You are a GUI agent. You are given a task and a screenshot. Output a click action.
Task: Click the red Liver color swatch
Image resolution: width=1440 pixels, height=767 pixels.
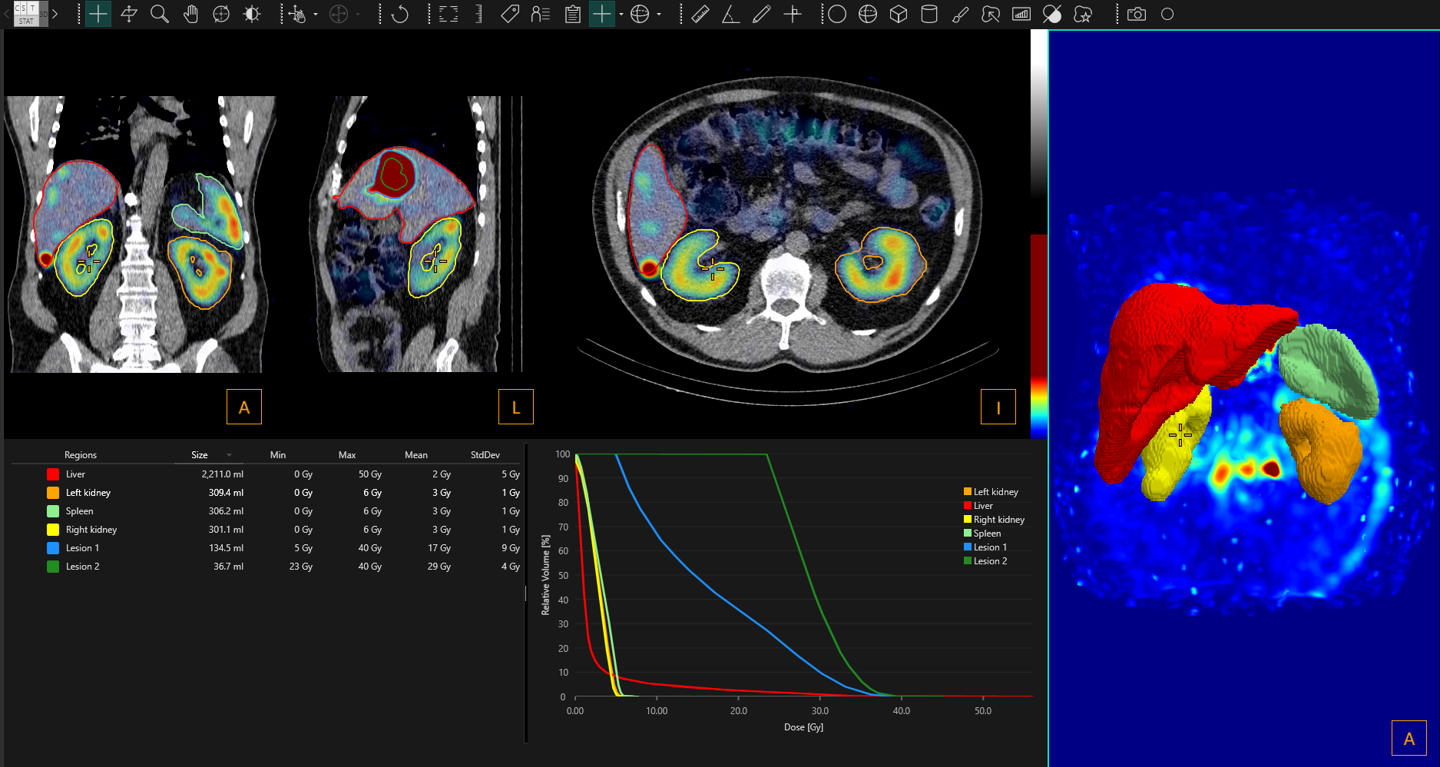(x=53, y=475)
